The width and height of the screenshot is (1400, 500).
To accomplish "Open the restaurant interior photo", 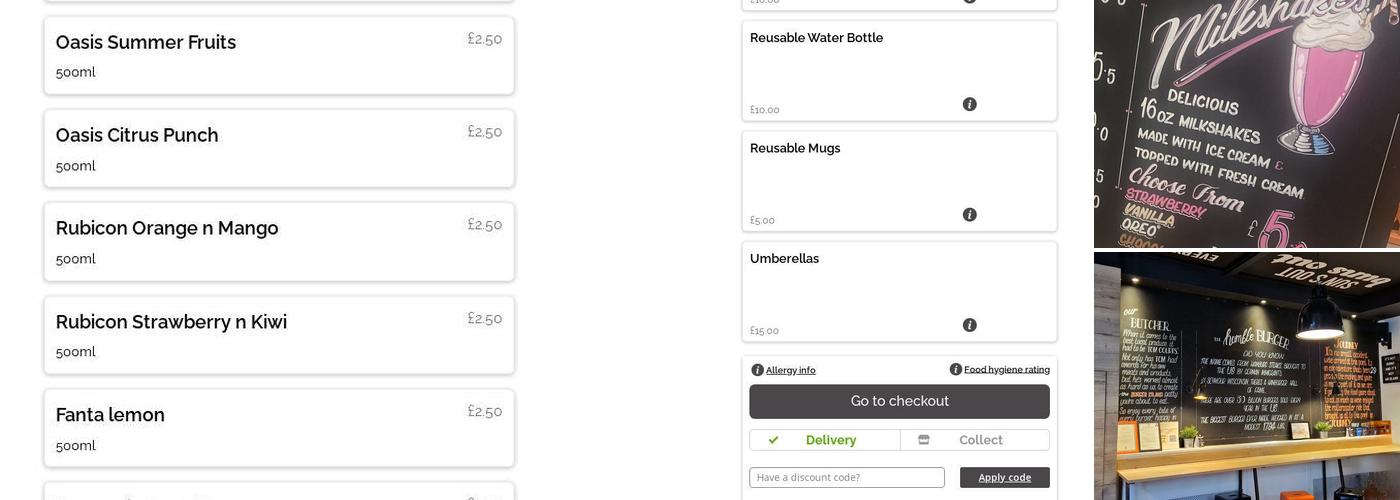I will point(1246,376).
